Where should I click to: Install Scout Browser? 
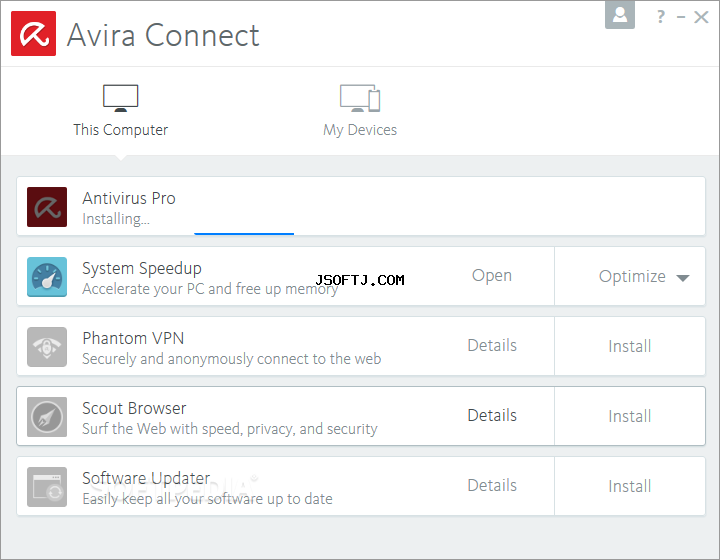pyautogui.click(x=630, y=416)
